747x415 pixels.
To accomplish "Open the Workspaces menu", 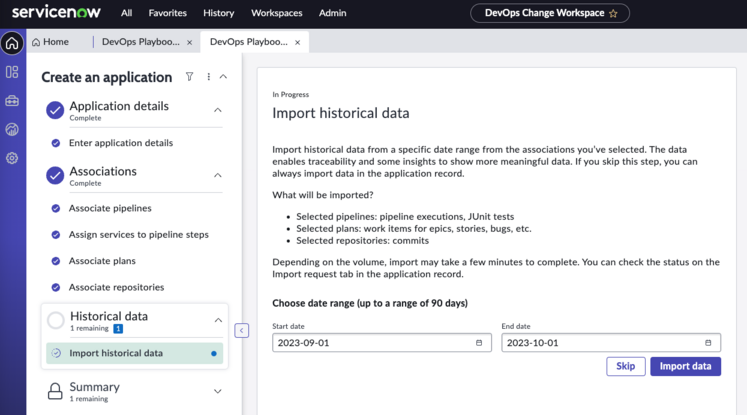I will click(x=276, y=13).
